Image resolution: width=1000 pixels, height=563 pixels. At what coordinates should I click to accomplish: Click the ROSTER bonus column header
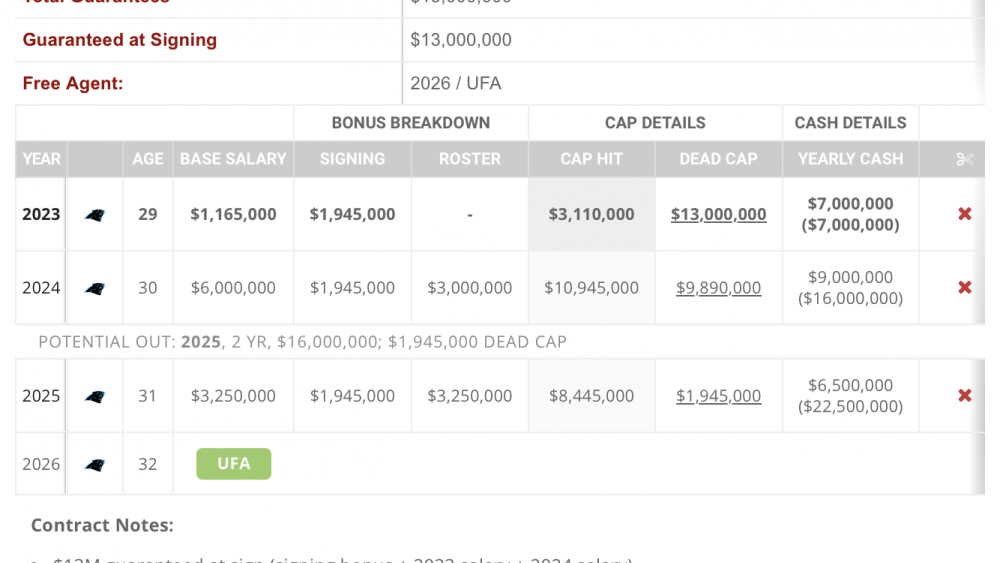pos(469,159)
